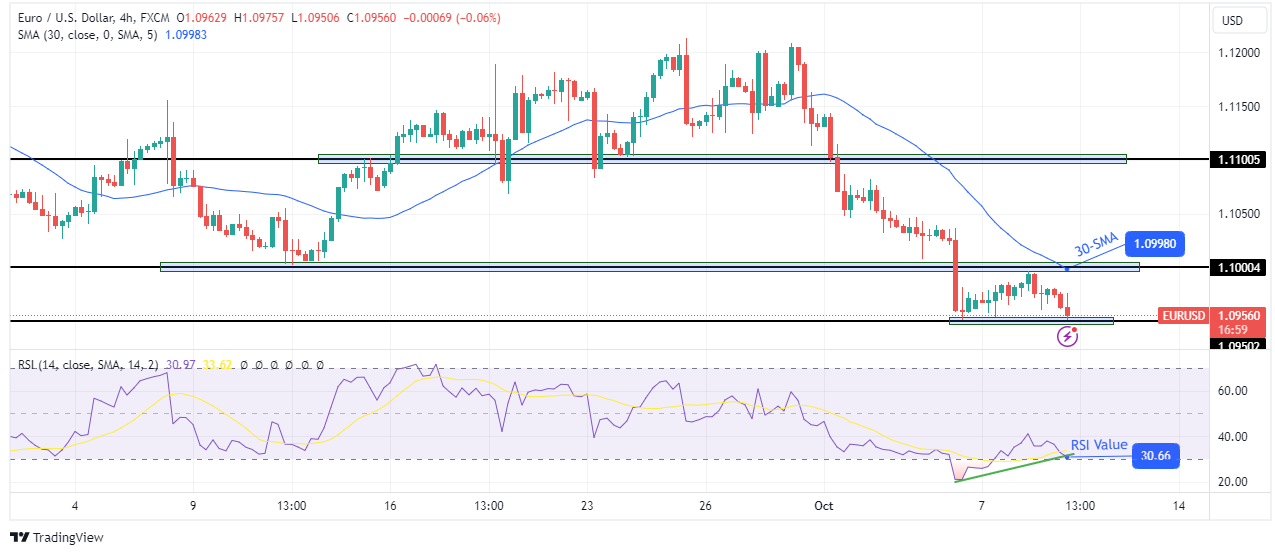Click the RSI Value text annotation

1099,445
